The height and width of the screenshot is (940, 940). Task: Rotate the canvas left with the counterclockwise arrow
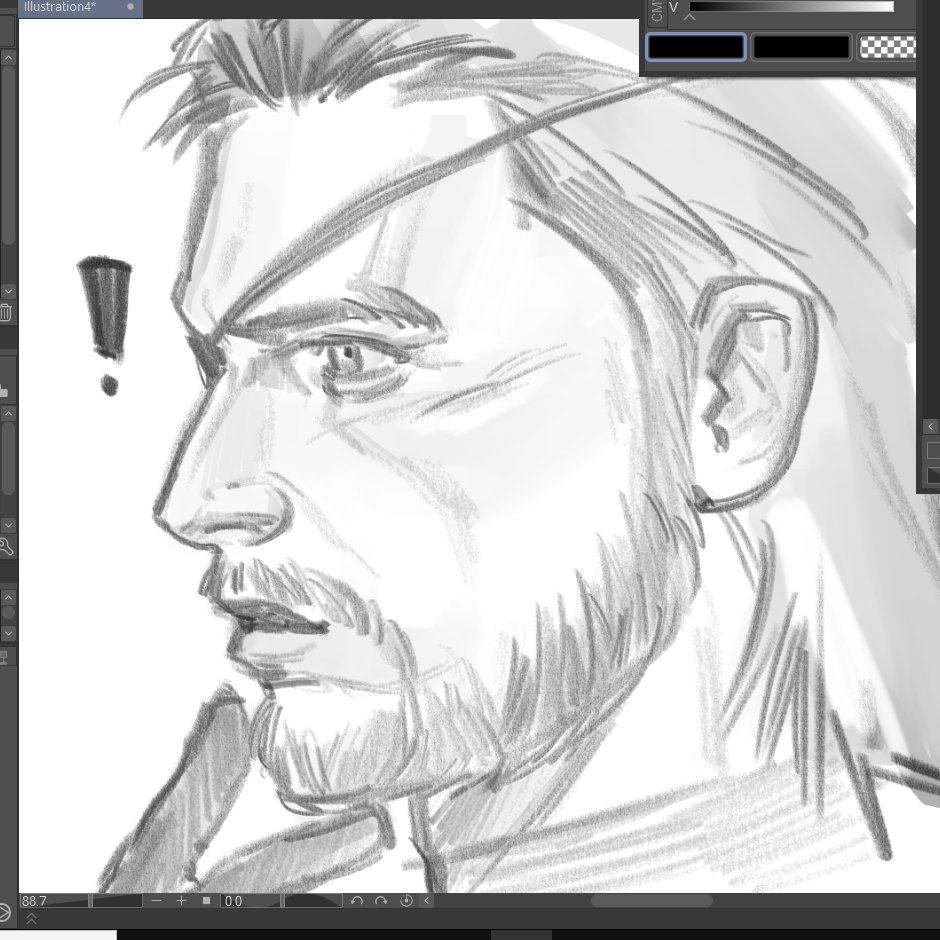point(357,900)
